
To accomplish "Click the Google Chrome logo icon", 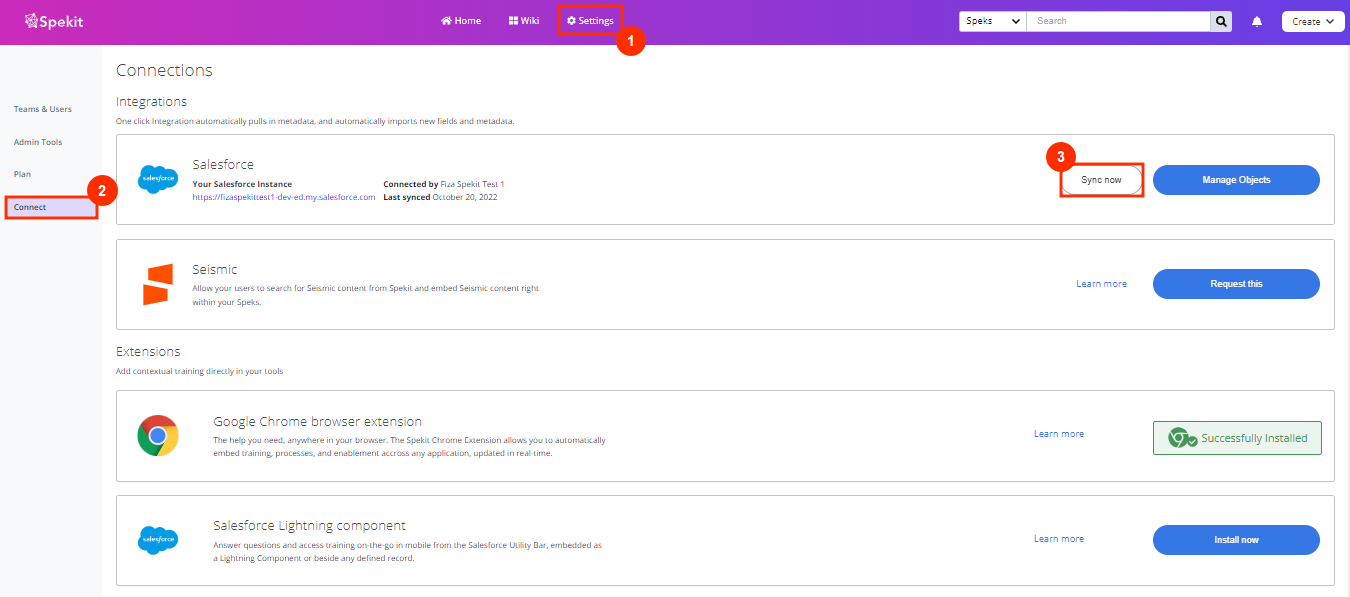I will [x=158, y=436].
